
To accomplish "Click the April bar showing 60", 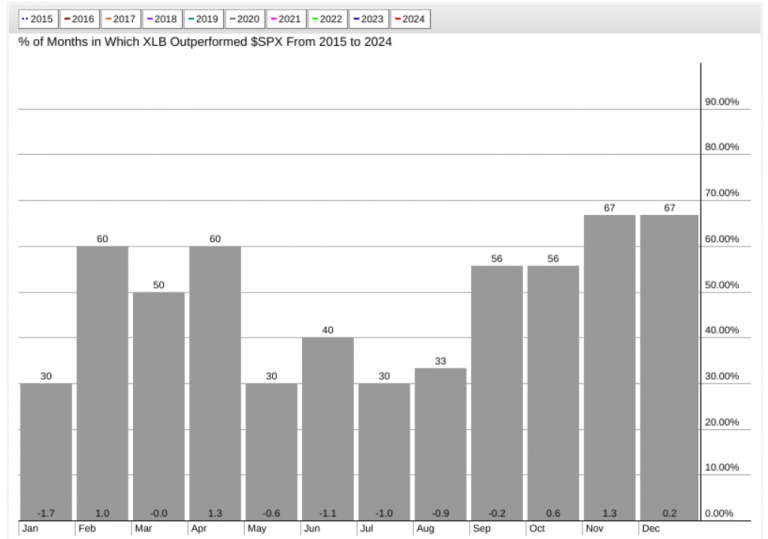I will coord(215,383).
